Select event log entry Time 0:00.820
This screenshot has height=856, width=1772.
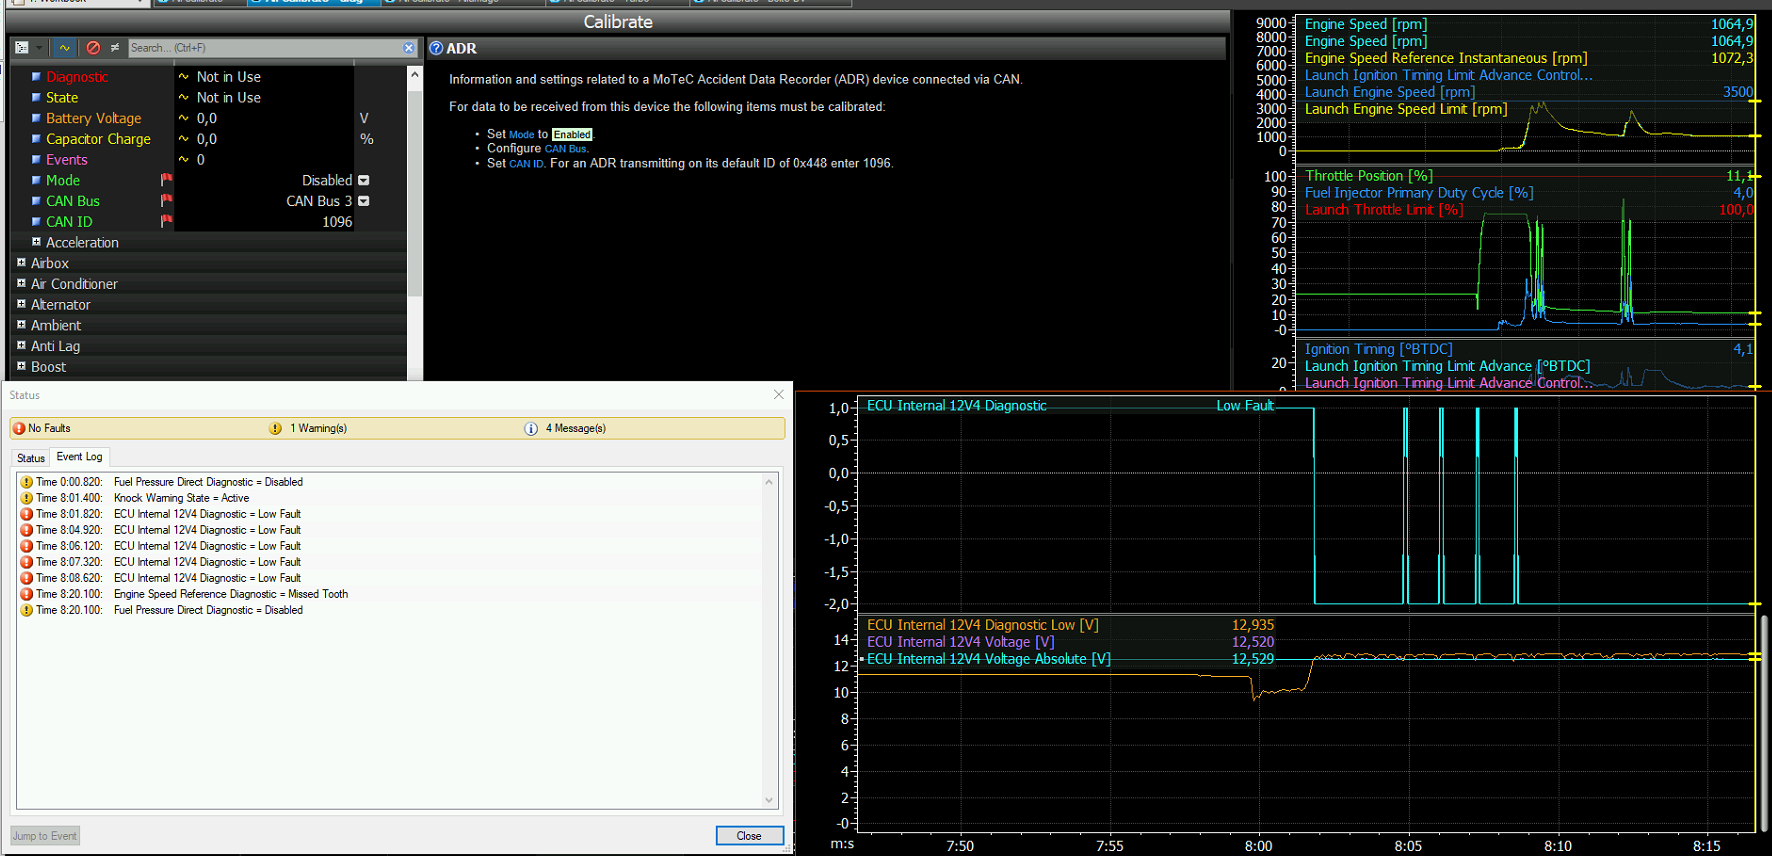(x=388, y=482)
